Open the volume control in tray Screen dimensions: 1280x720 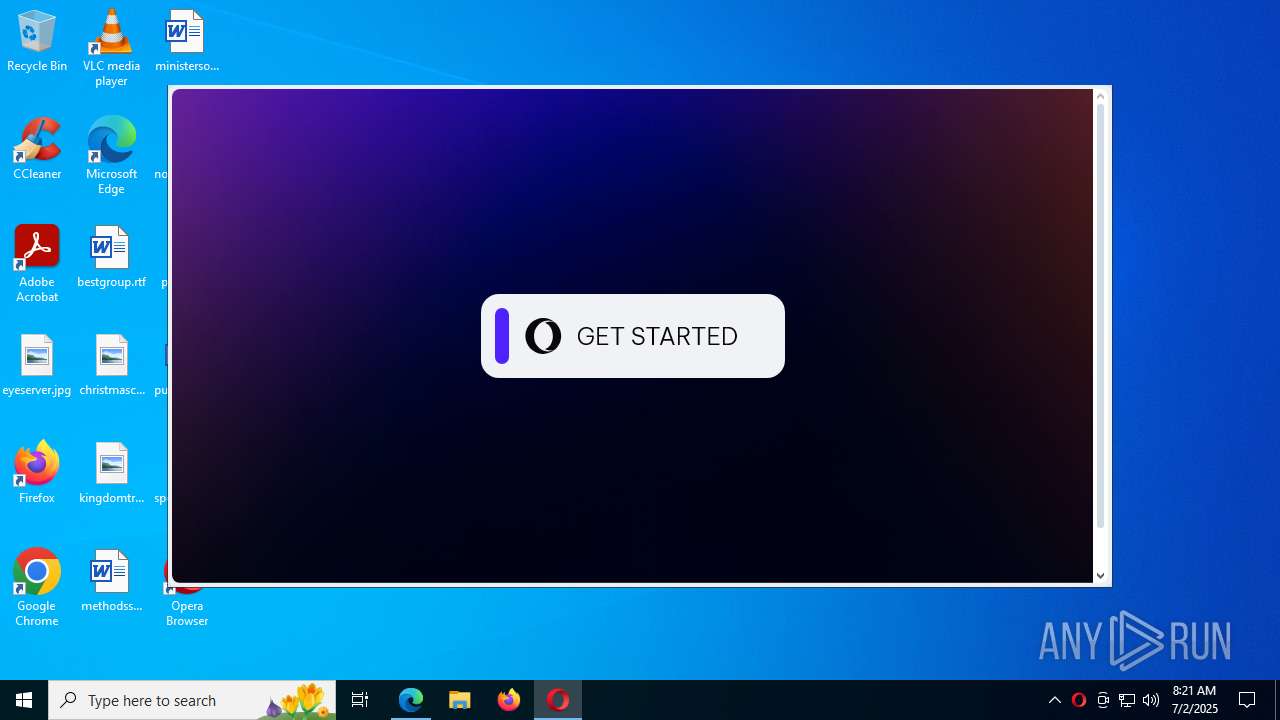tap(1151, 700)
